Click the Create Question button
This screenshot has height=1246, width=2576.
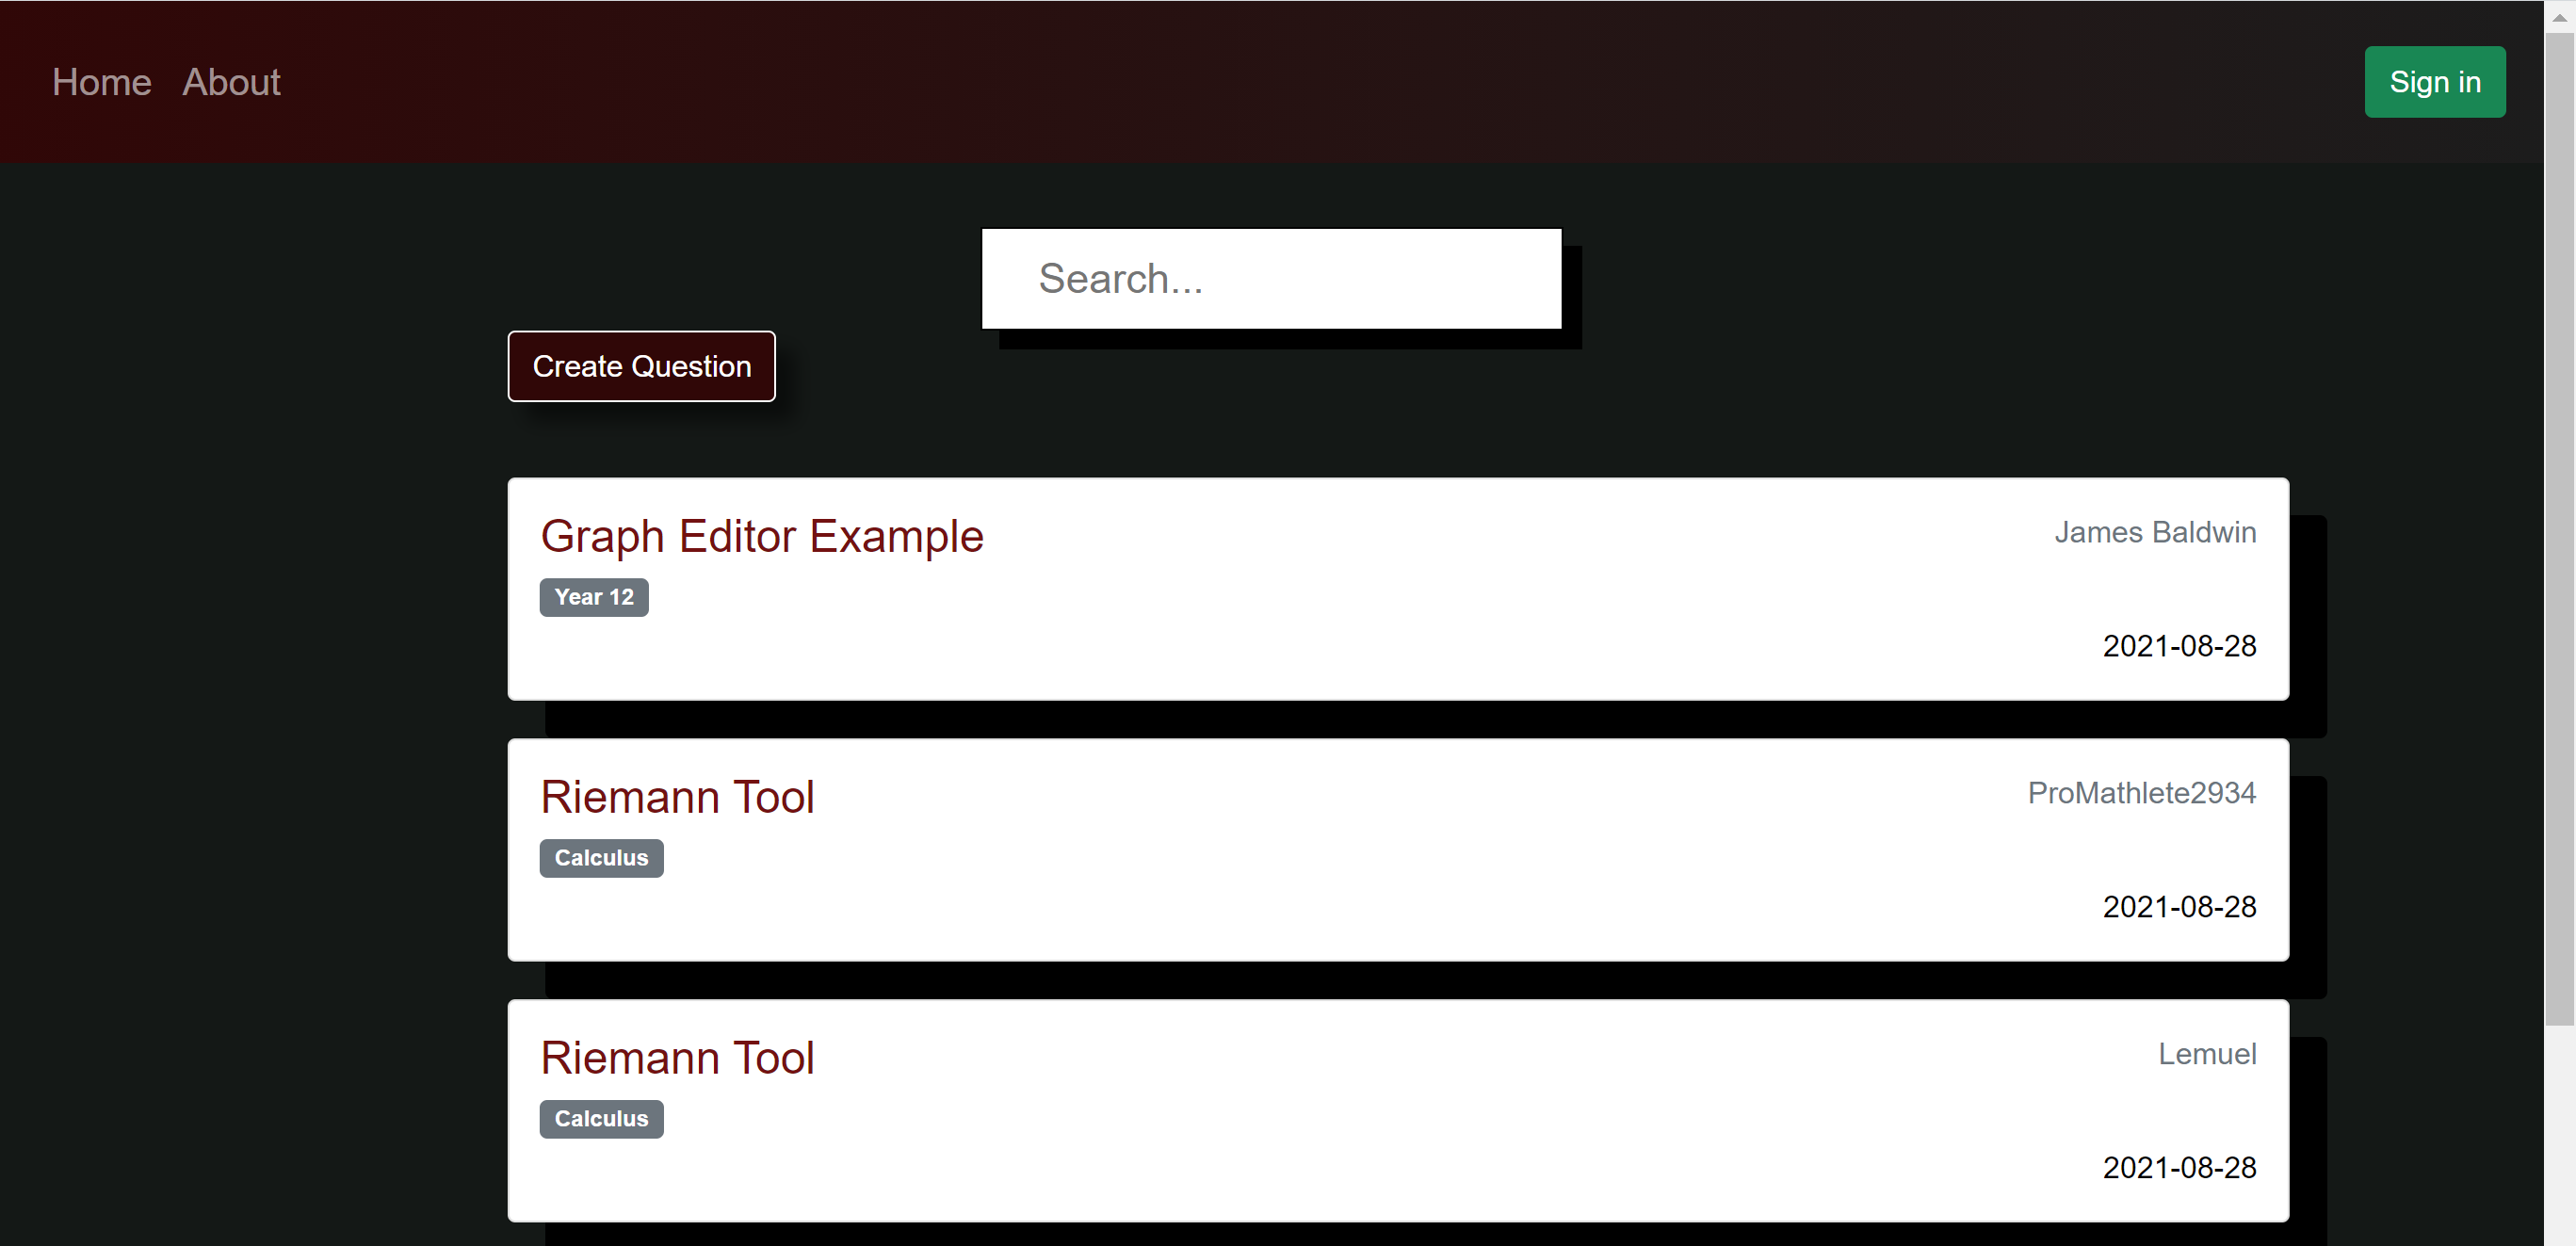tap(641, 366)
